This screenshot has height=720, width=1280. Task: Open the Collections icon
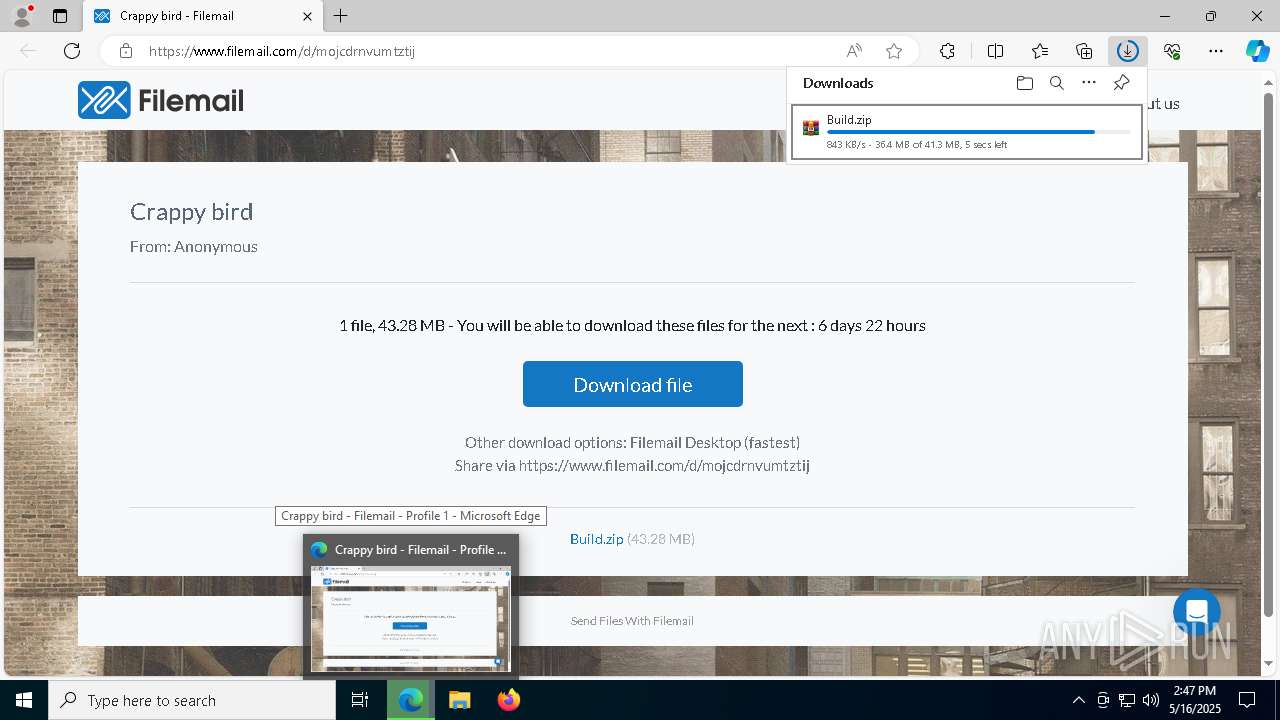point(1084,51)
